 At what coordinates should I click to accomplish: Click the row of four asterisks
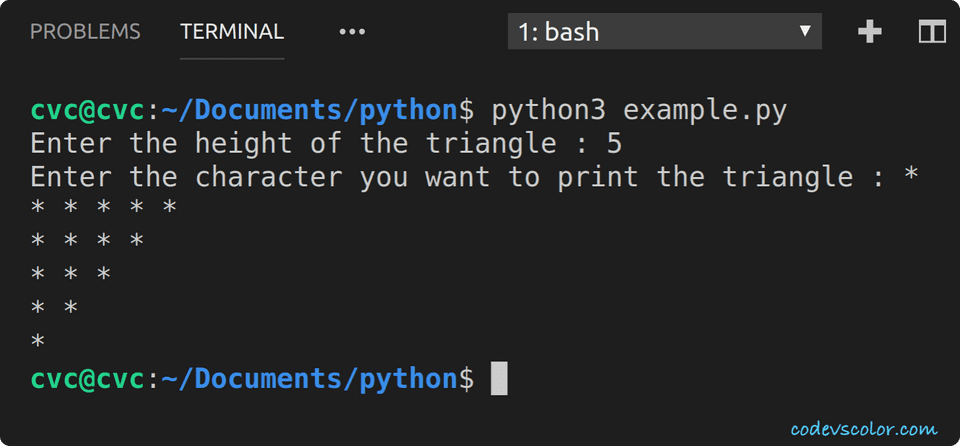click(x=87, y=243)
